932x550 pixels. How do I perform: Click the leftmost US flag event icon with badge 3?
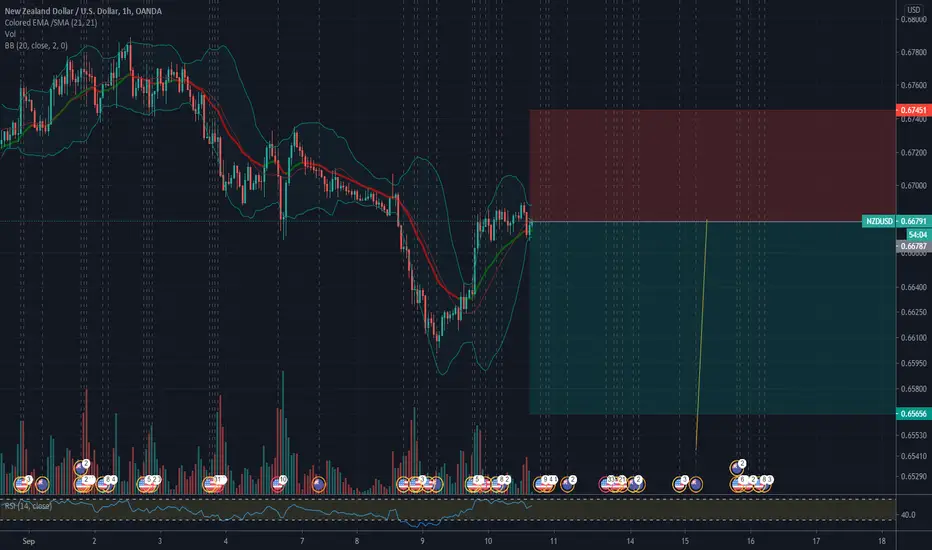[22, 485]
